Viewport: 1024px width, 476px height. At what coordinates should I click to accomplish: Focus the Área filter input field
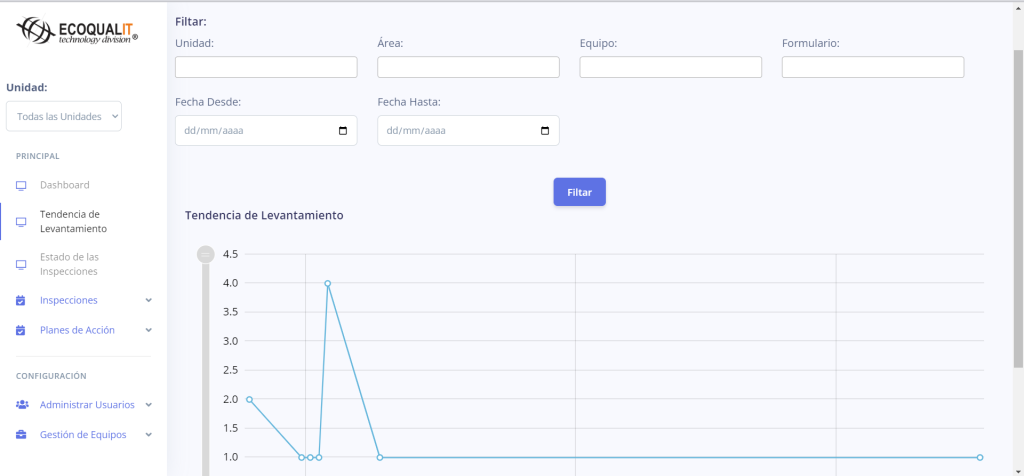(468, 67)
